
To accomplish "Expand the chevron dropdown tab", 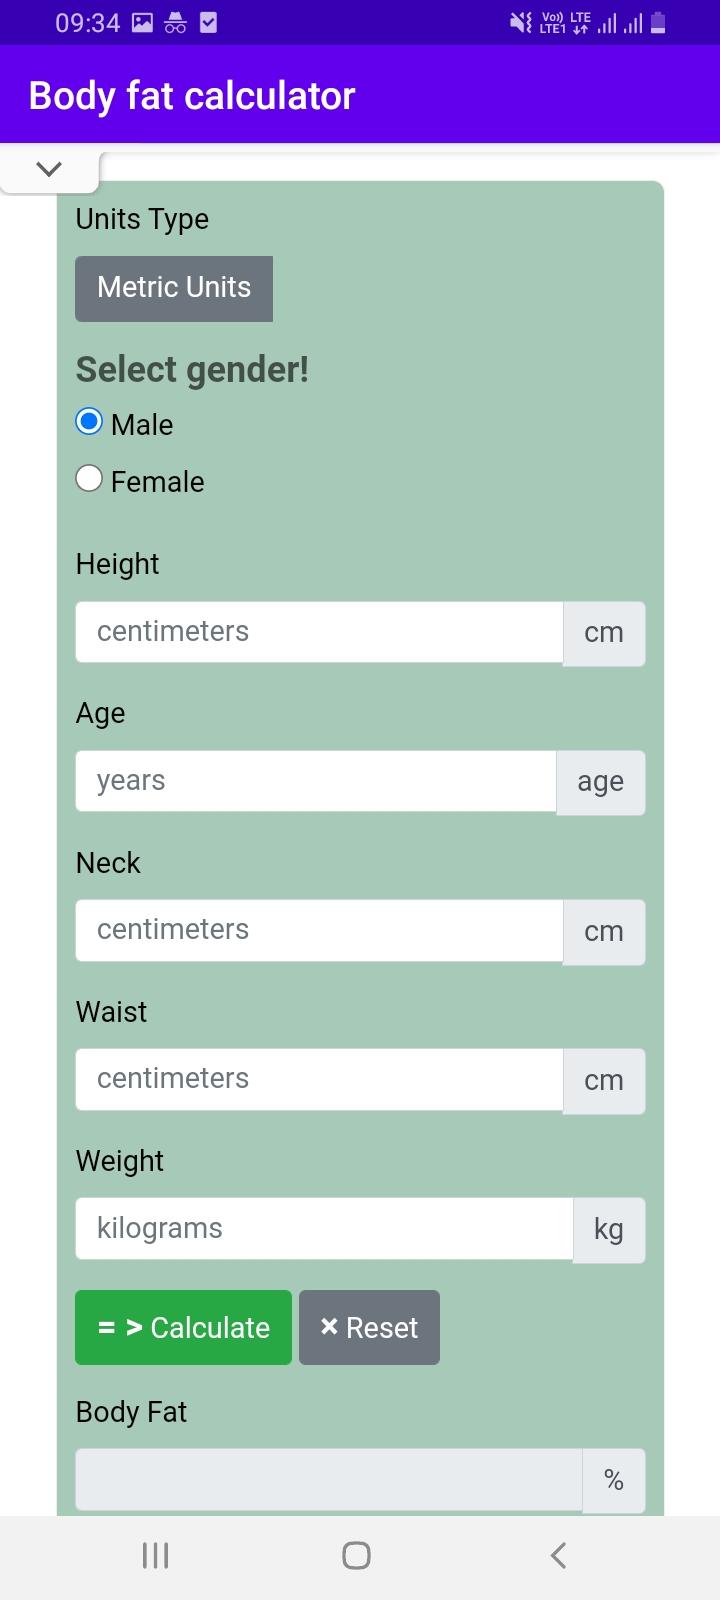I will [49, 169].
